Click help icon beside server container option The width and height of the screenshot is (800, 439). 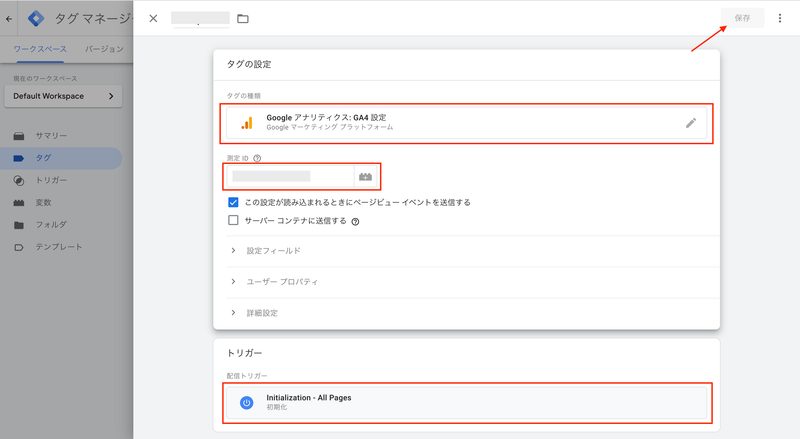click(x=355, y=222)
